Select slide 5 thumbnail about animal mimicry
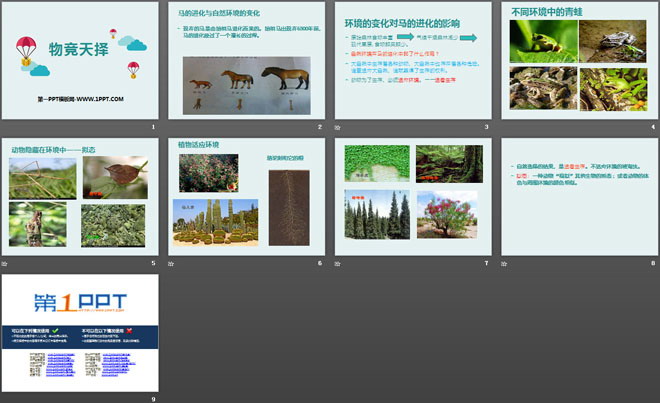Image resolution: width=660 pixels, height=403 pixels. pos(80,197)
